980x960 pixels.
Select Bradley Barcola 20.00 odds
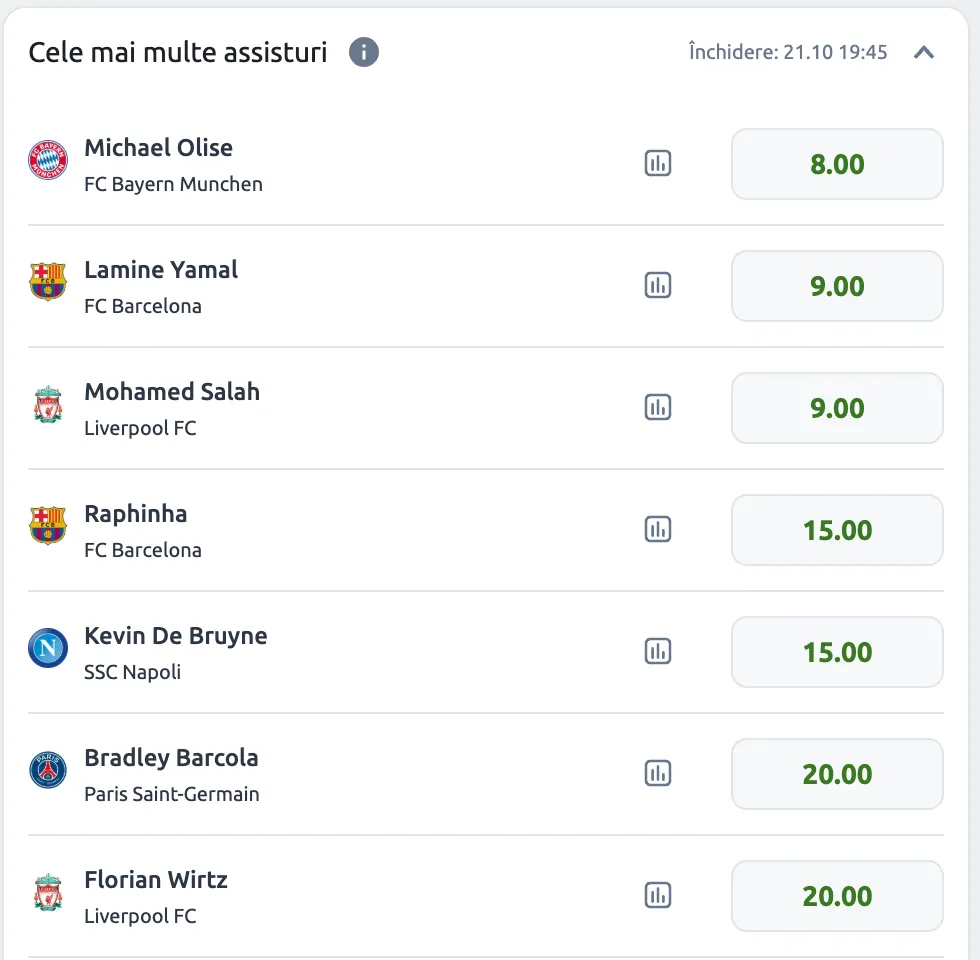tap(837, 774)
